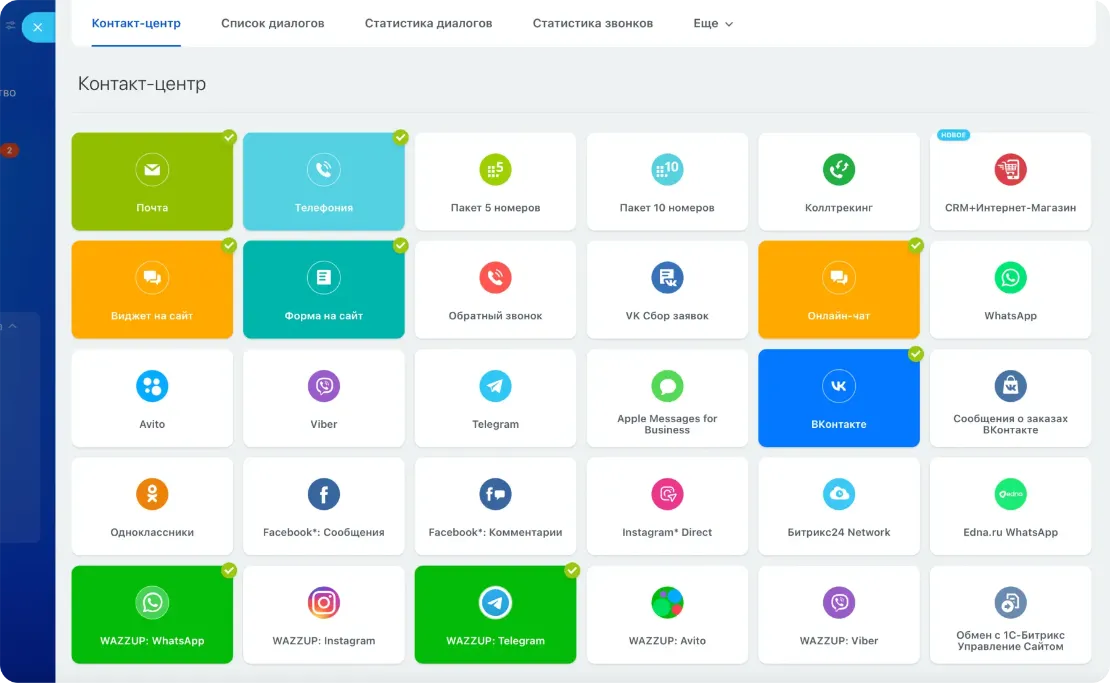Click the Одноклассники label text
1110x683 pixels.
(x=152, y=532)
